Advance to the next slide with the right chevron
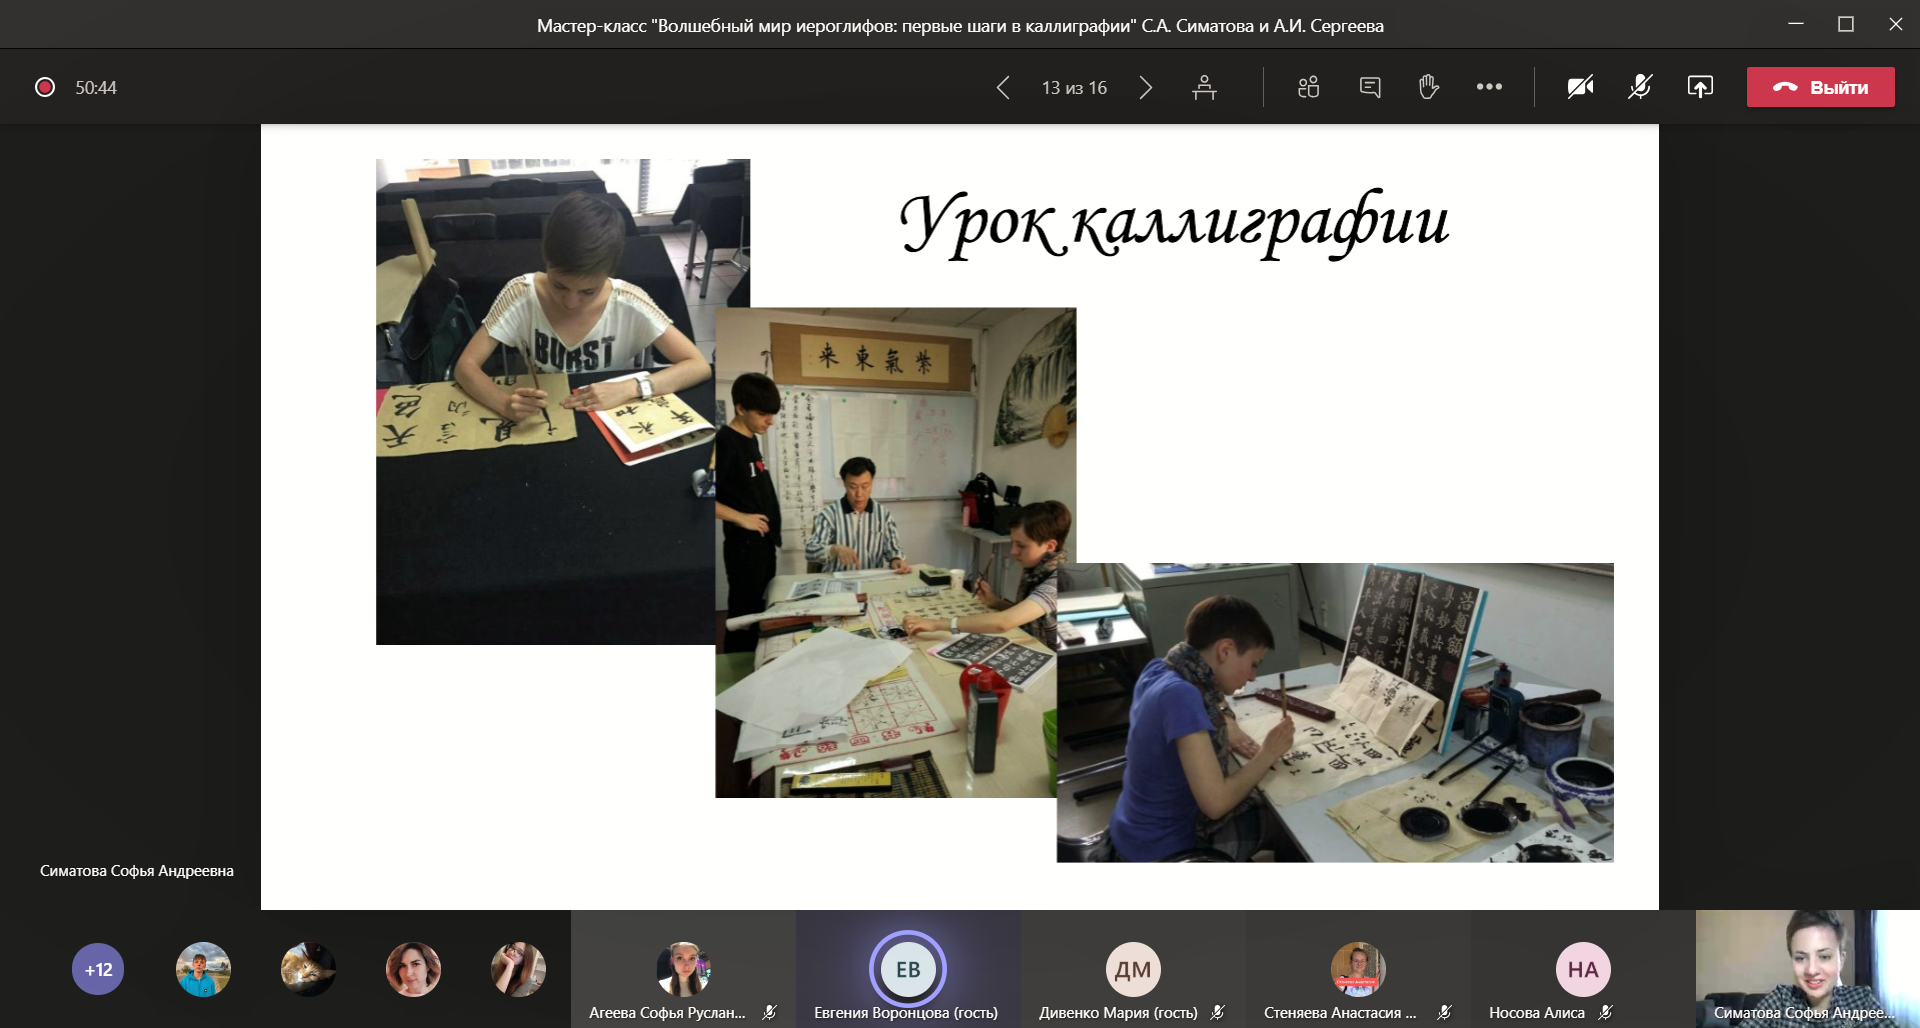 1146,88
